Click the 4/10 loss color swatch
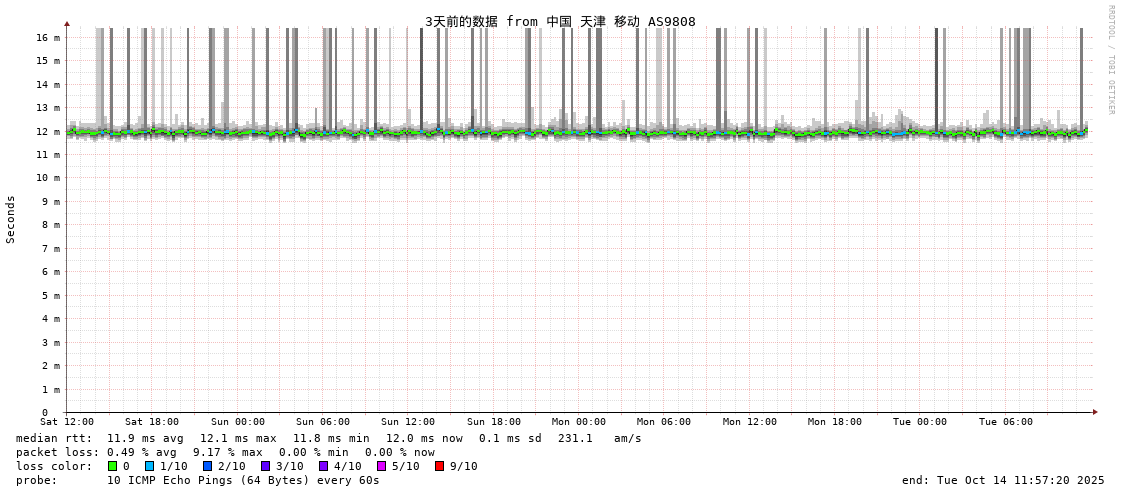This screenshot has height=494, width=1121. coord(323,466)
